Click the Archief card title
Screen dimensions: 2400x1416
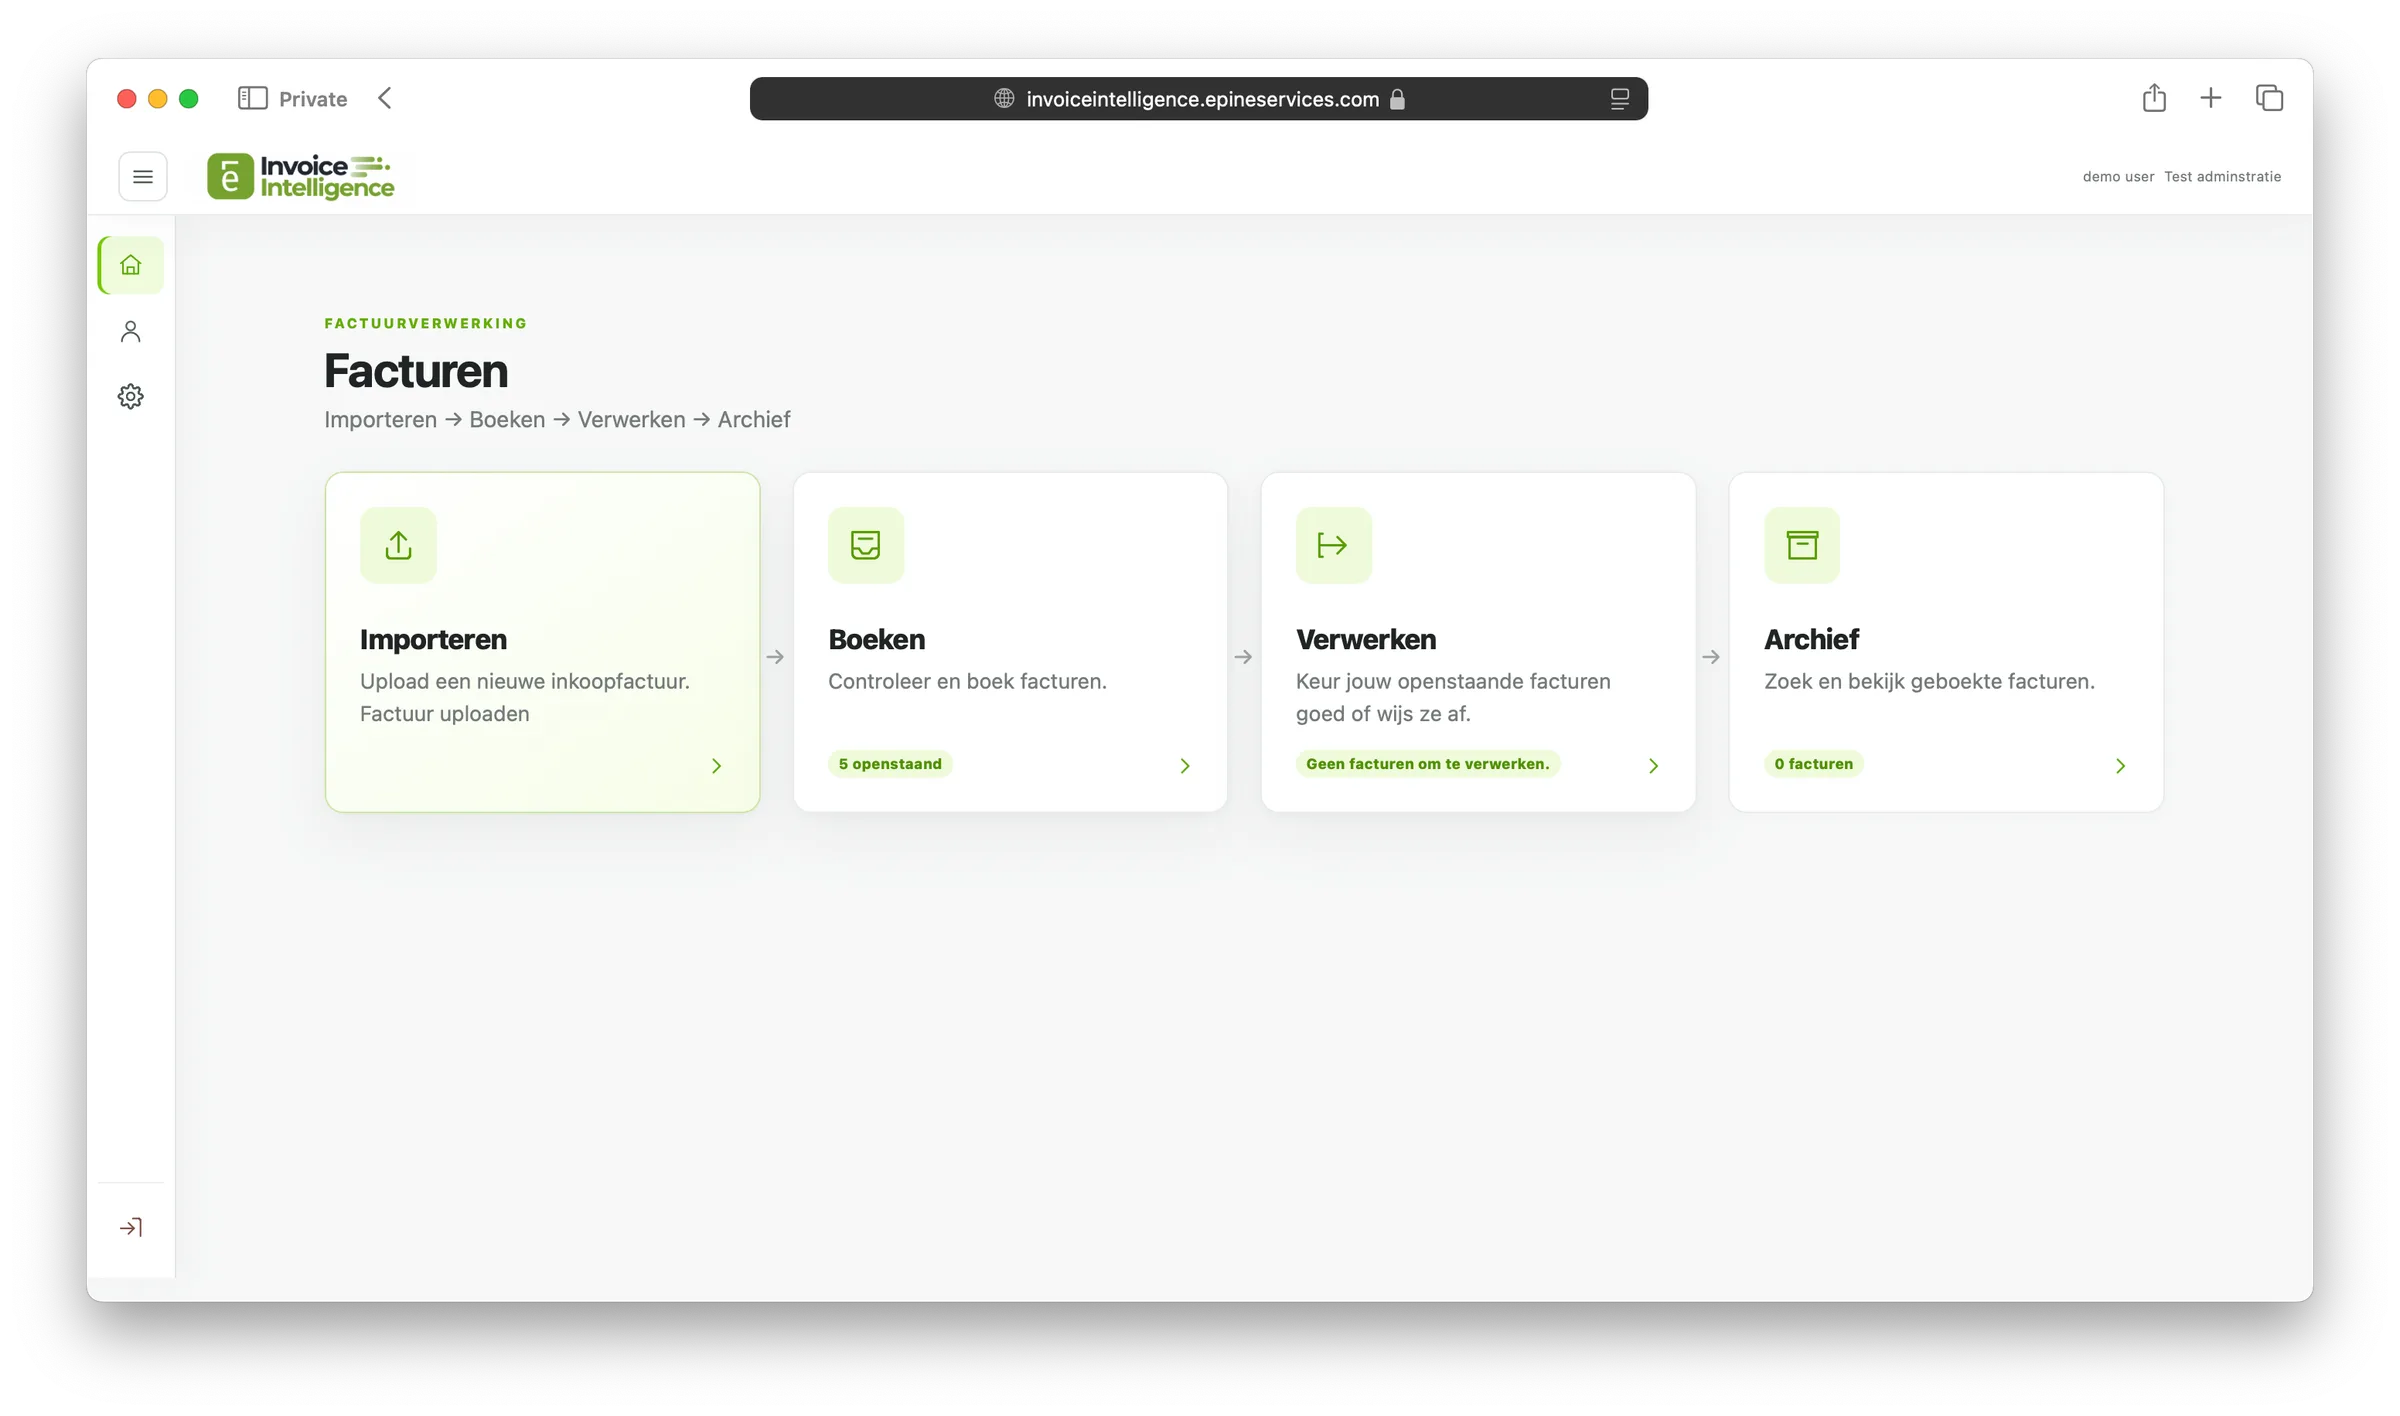(1811, 640)
